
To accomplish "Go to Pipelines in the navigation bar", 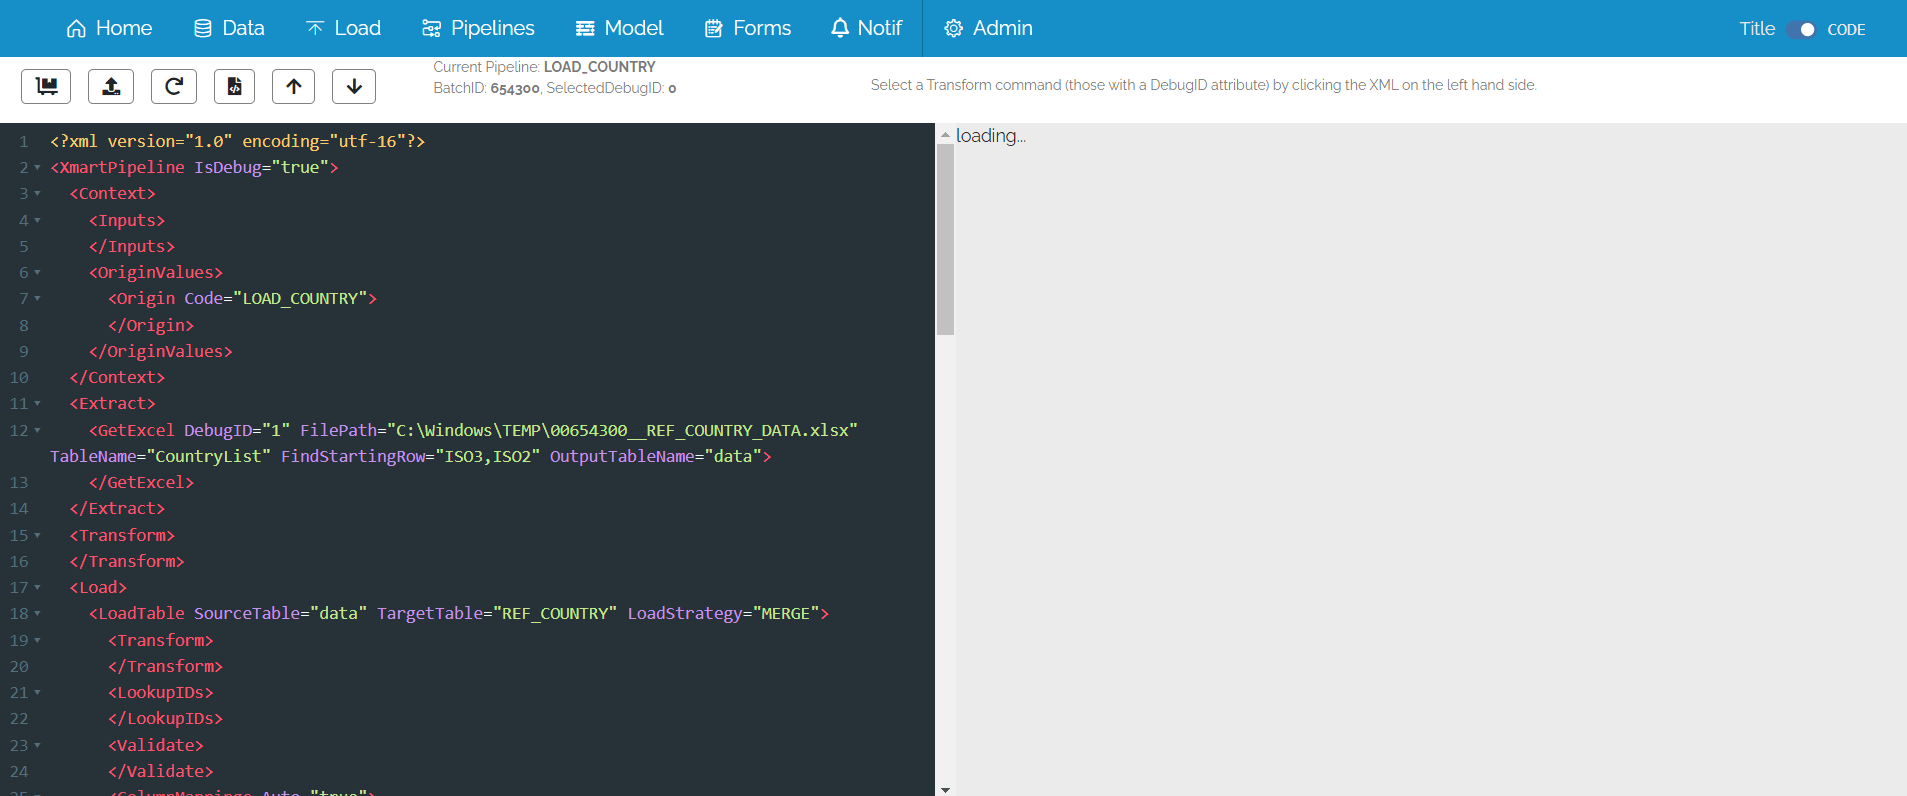I will [478, 28].
